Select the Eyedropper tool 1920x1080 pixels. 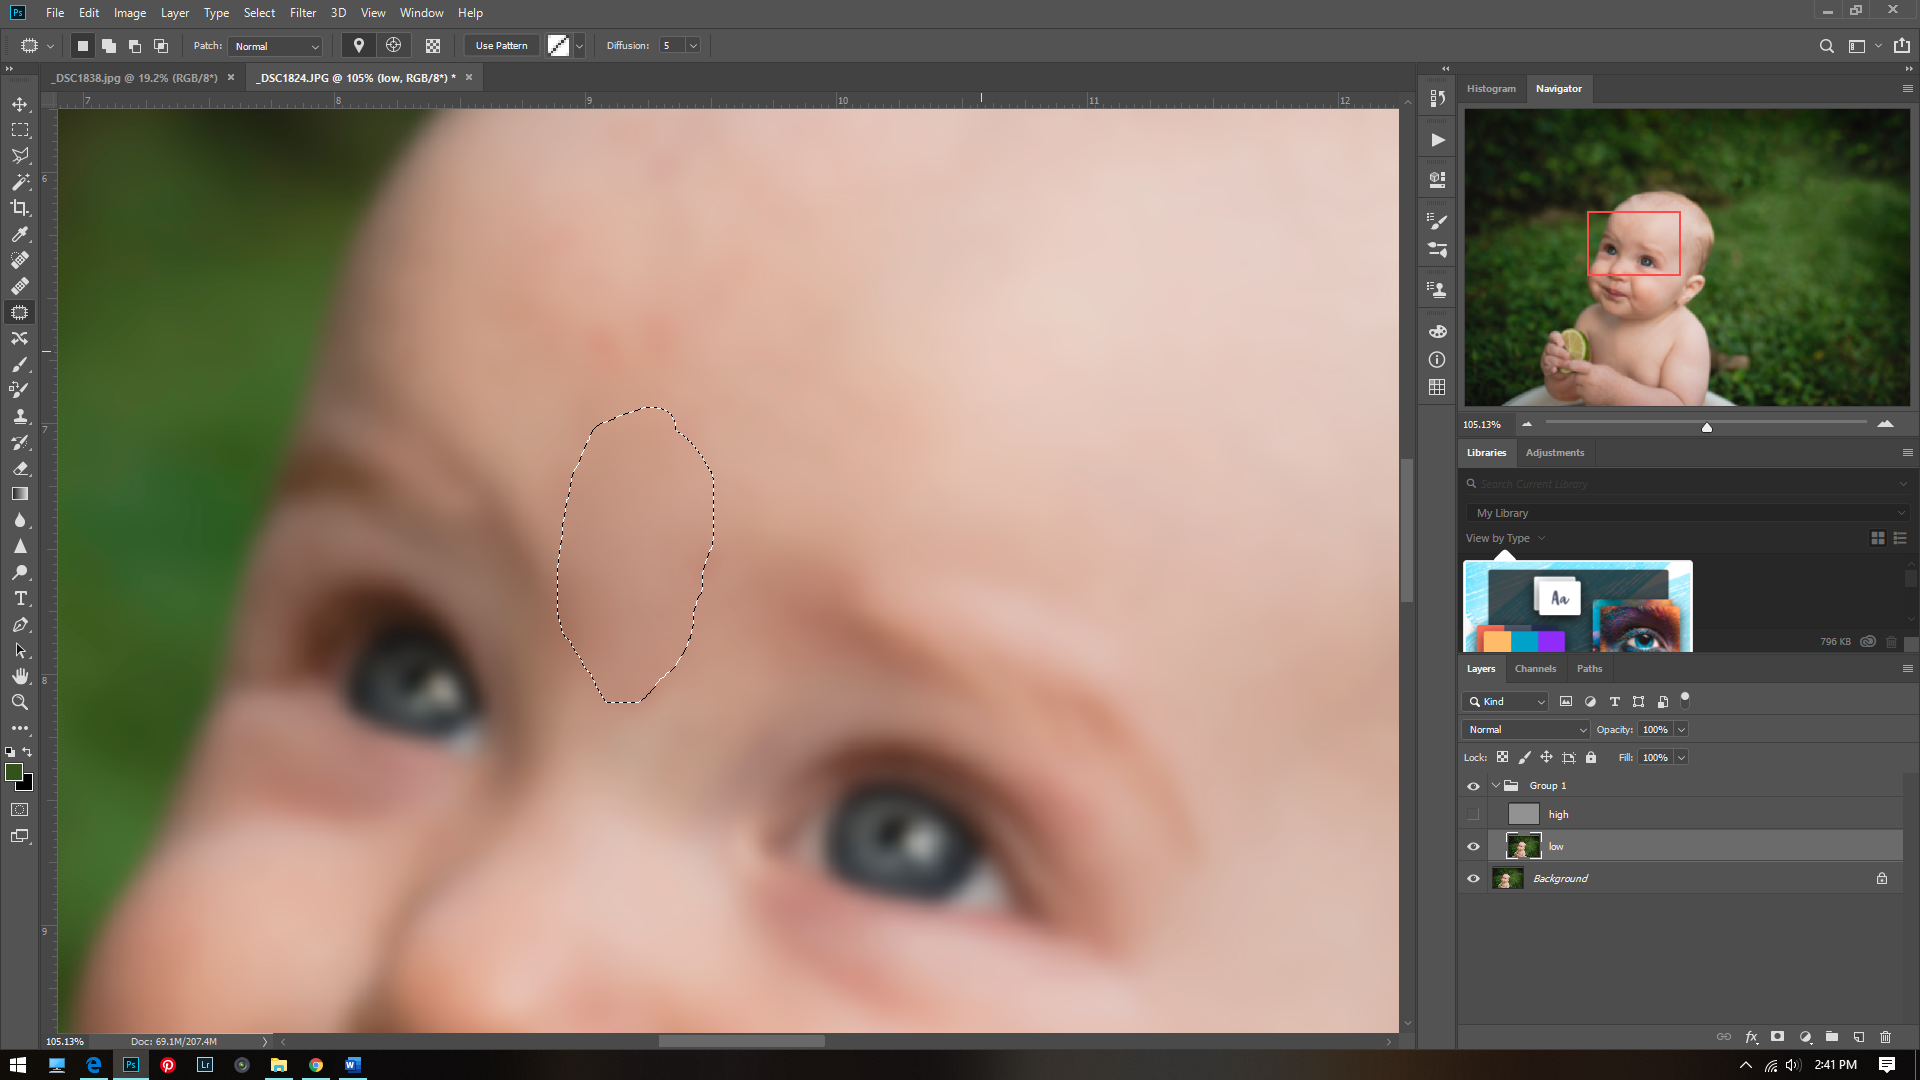pos(20,234)
